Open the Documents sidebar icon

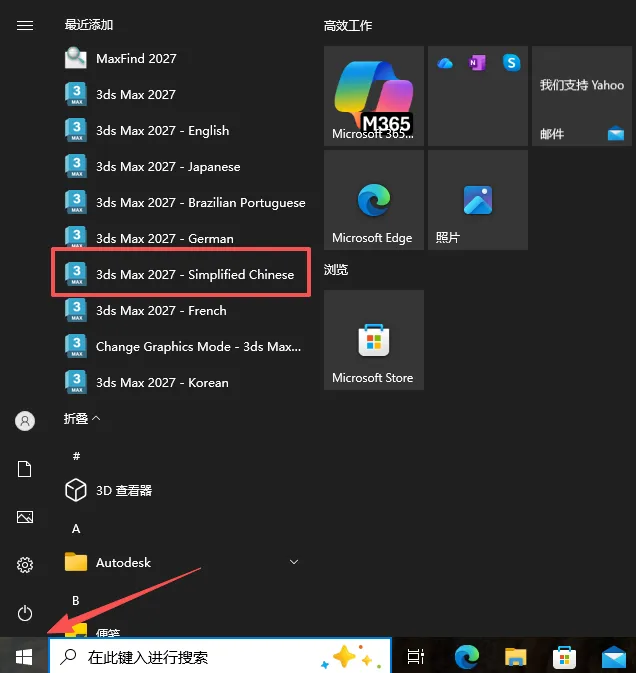pos(24,469)
